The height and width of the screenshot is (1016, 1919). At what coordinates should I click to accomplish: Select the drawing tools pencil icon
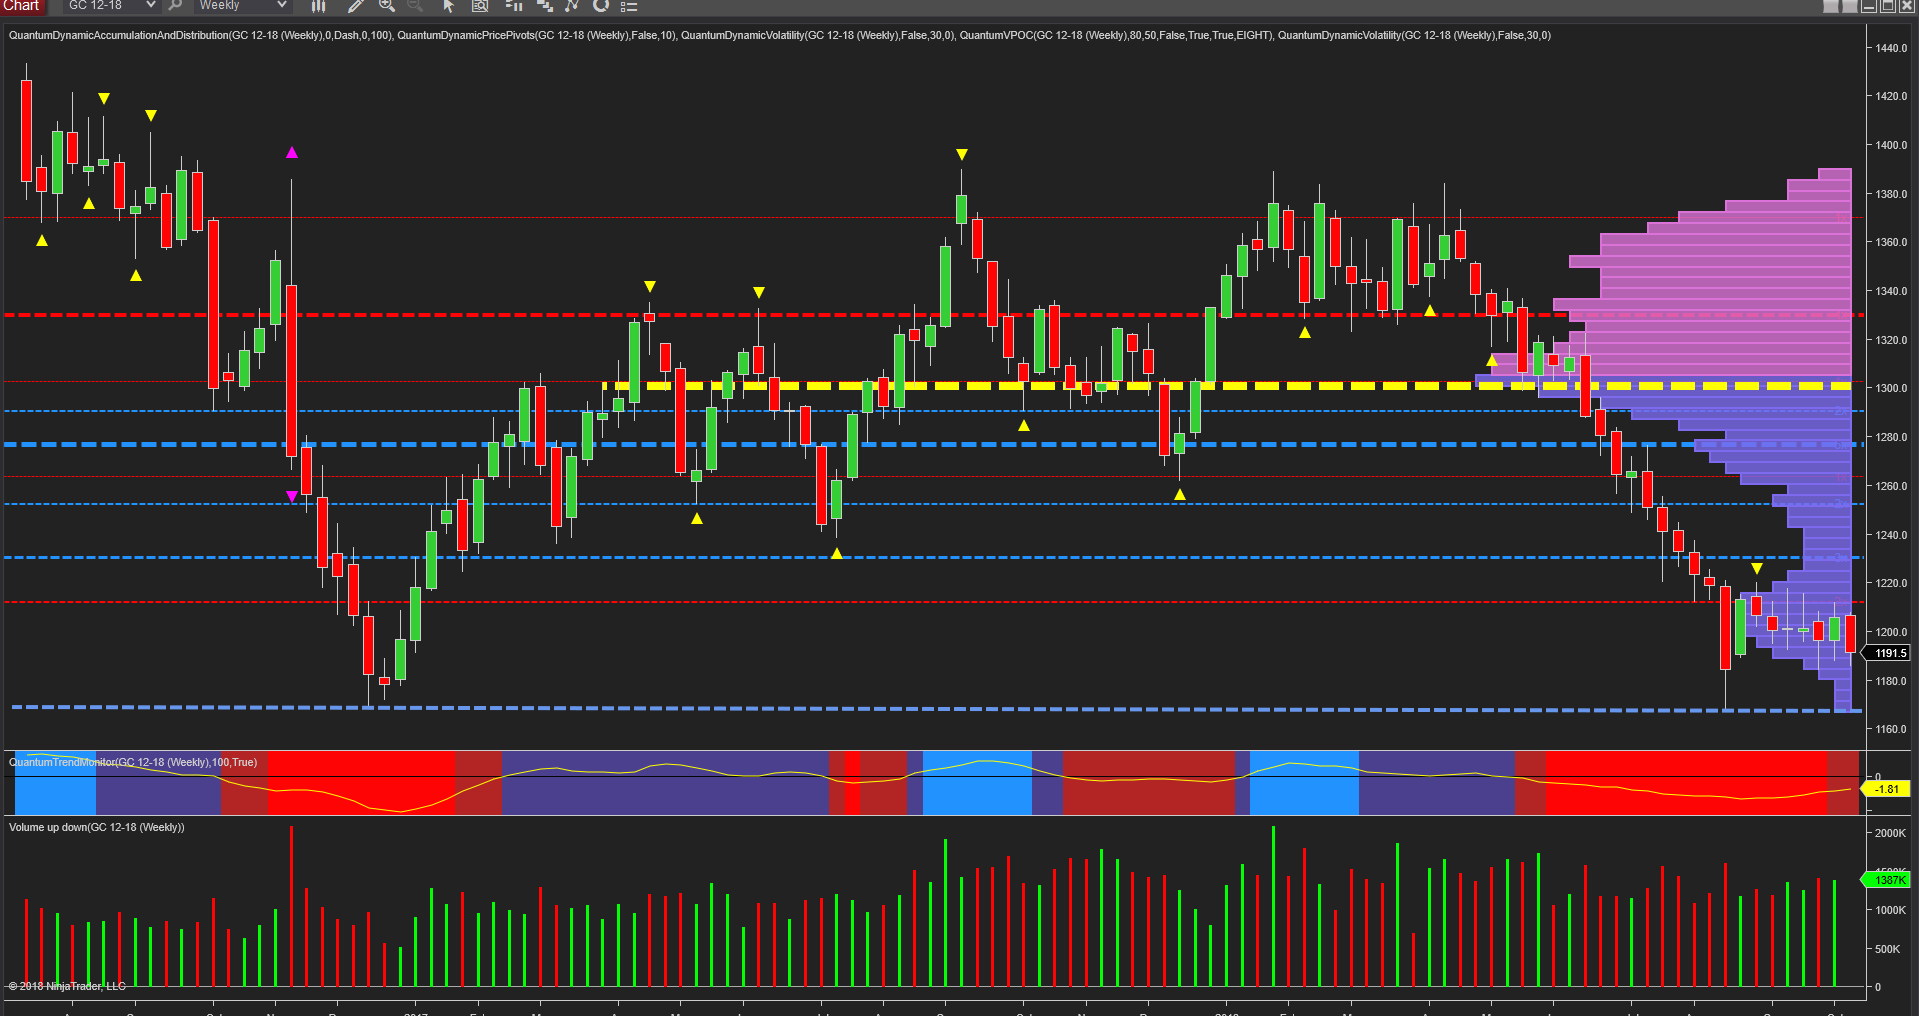(x=355, y=6)
